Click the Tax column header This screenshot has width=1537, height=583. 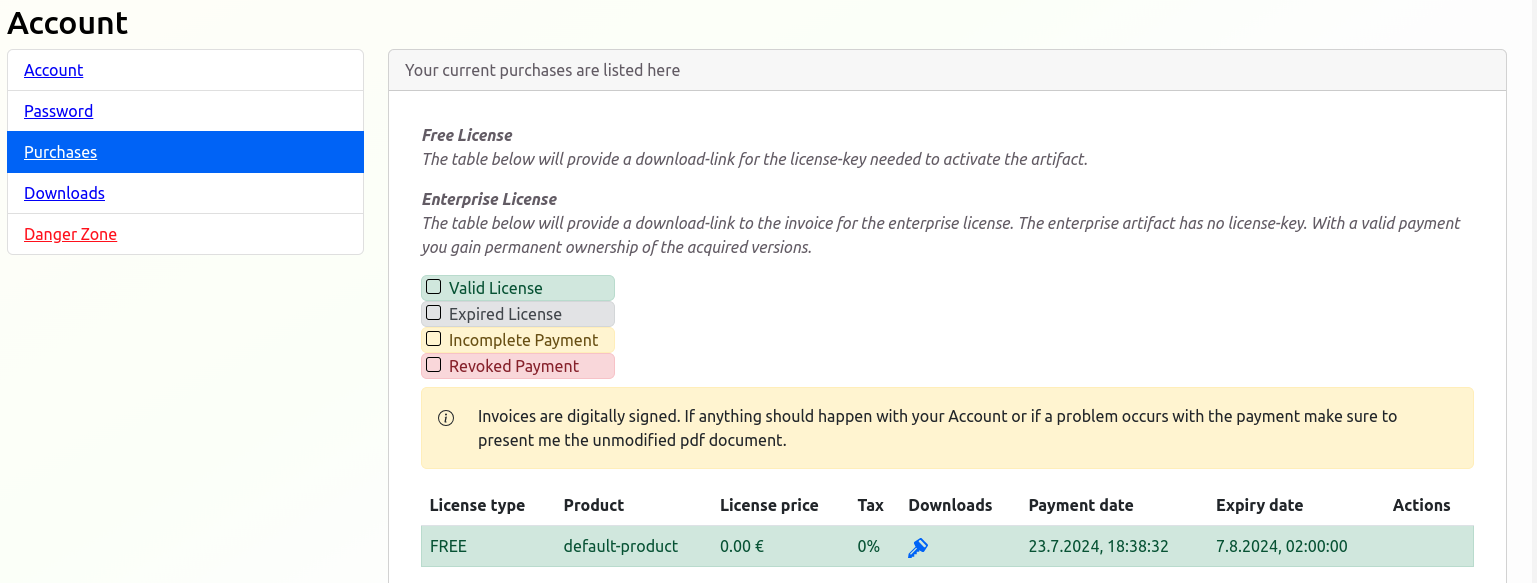pos(870,505)
